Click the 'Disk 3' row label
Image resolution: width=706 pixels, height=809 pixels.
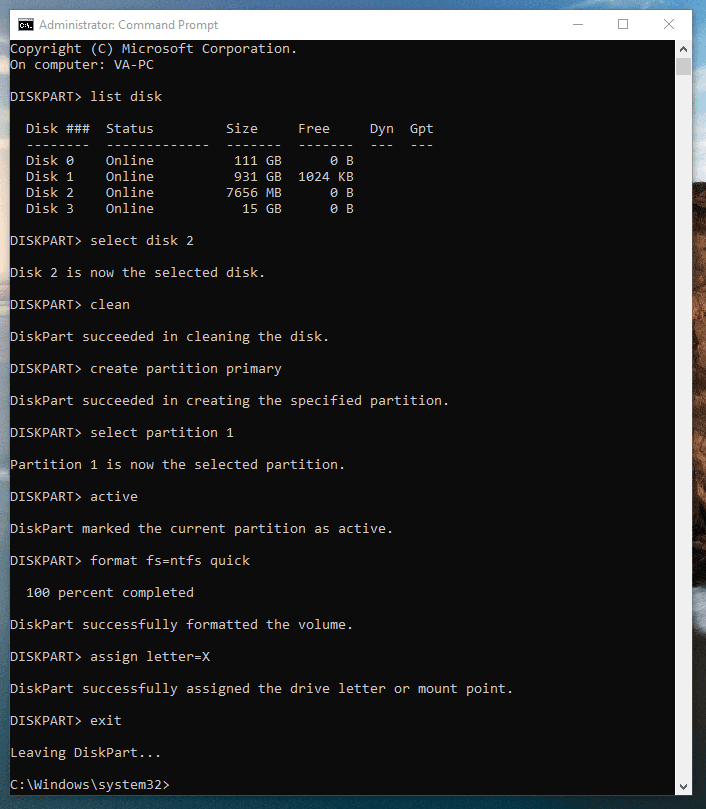pyautogui.click(x=50, y=209)
